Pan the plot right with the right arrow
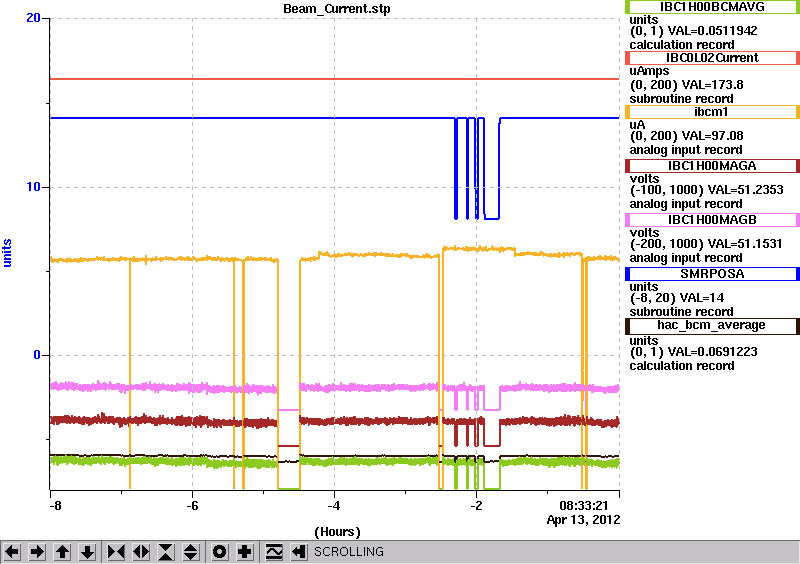Screen dimensions: 800x564 click(37, 552)
